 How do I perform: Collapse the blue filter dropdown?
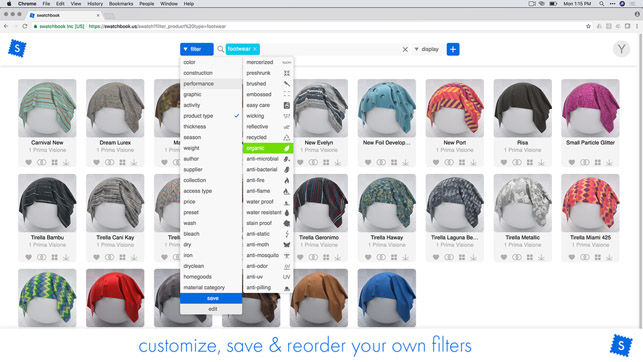click(x=196, y=49)
